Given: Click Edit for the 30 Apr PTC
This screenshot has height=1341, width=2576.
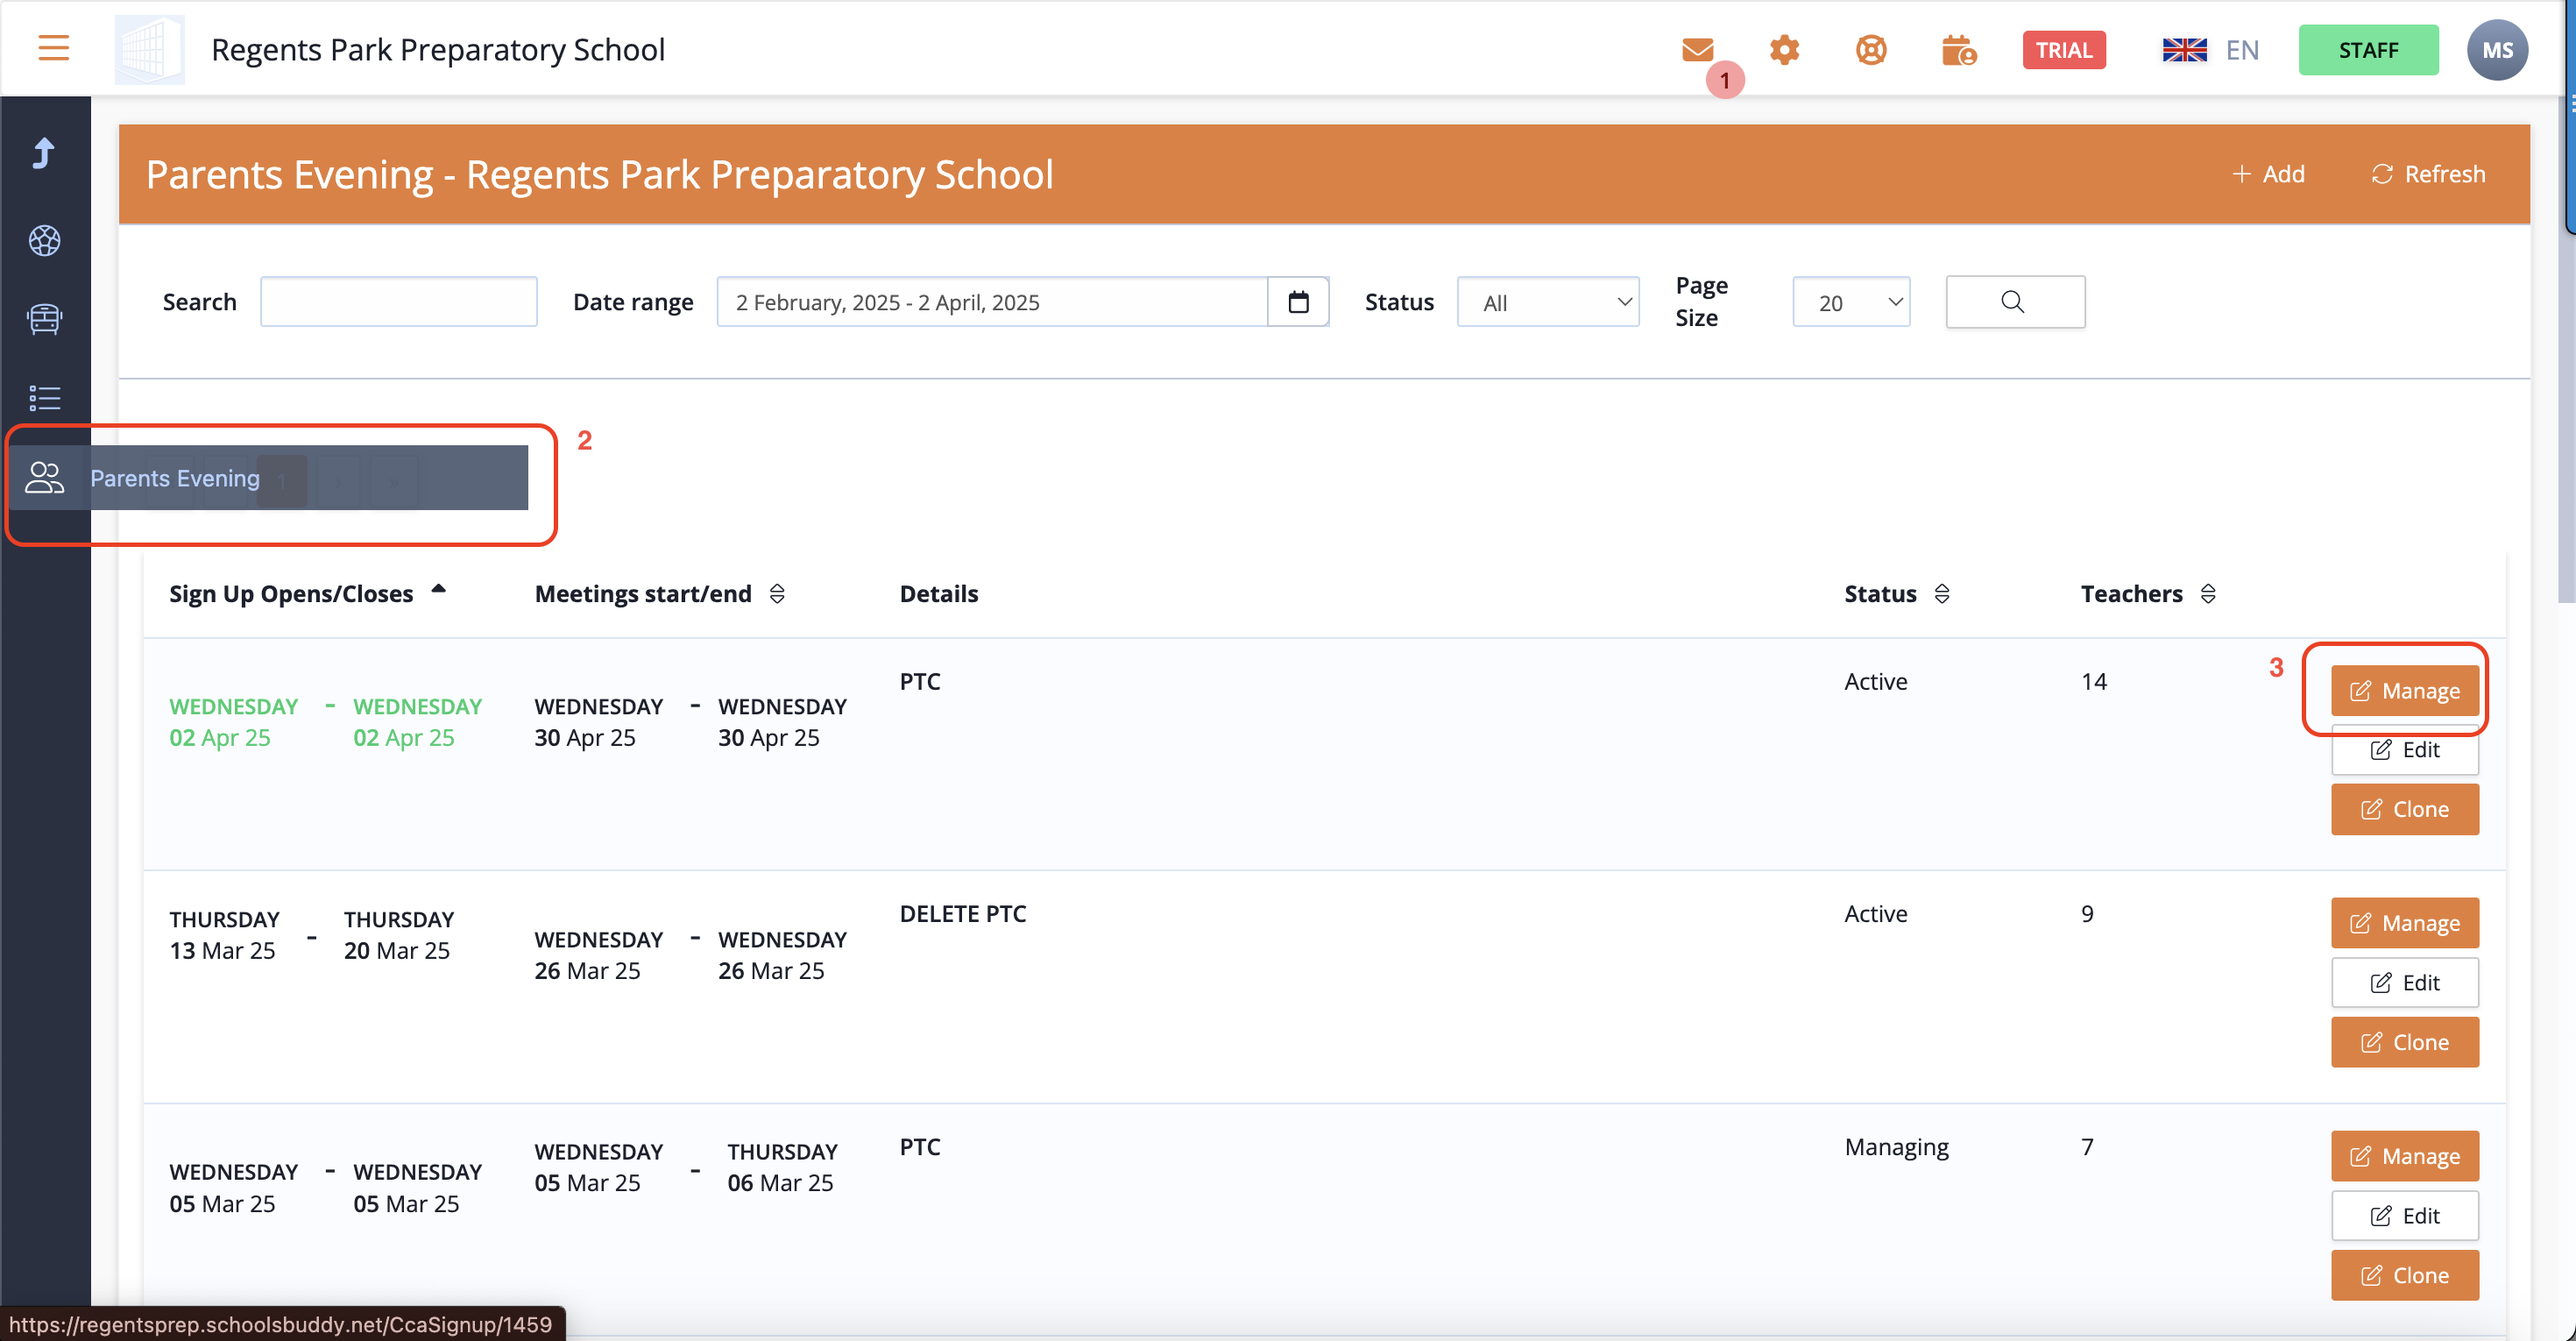Looking at the screenshot, I should pos(2405,749).
